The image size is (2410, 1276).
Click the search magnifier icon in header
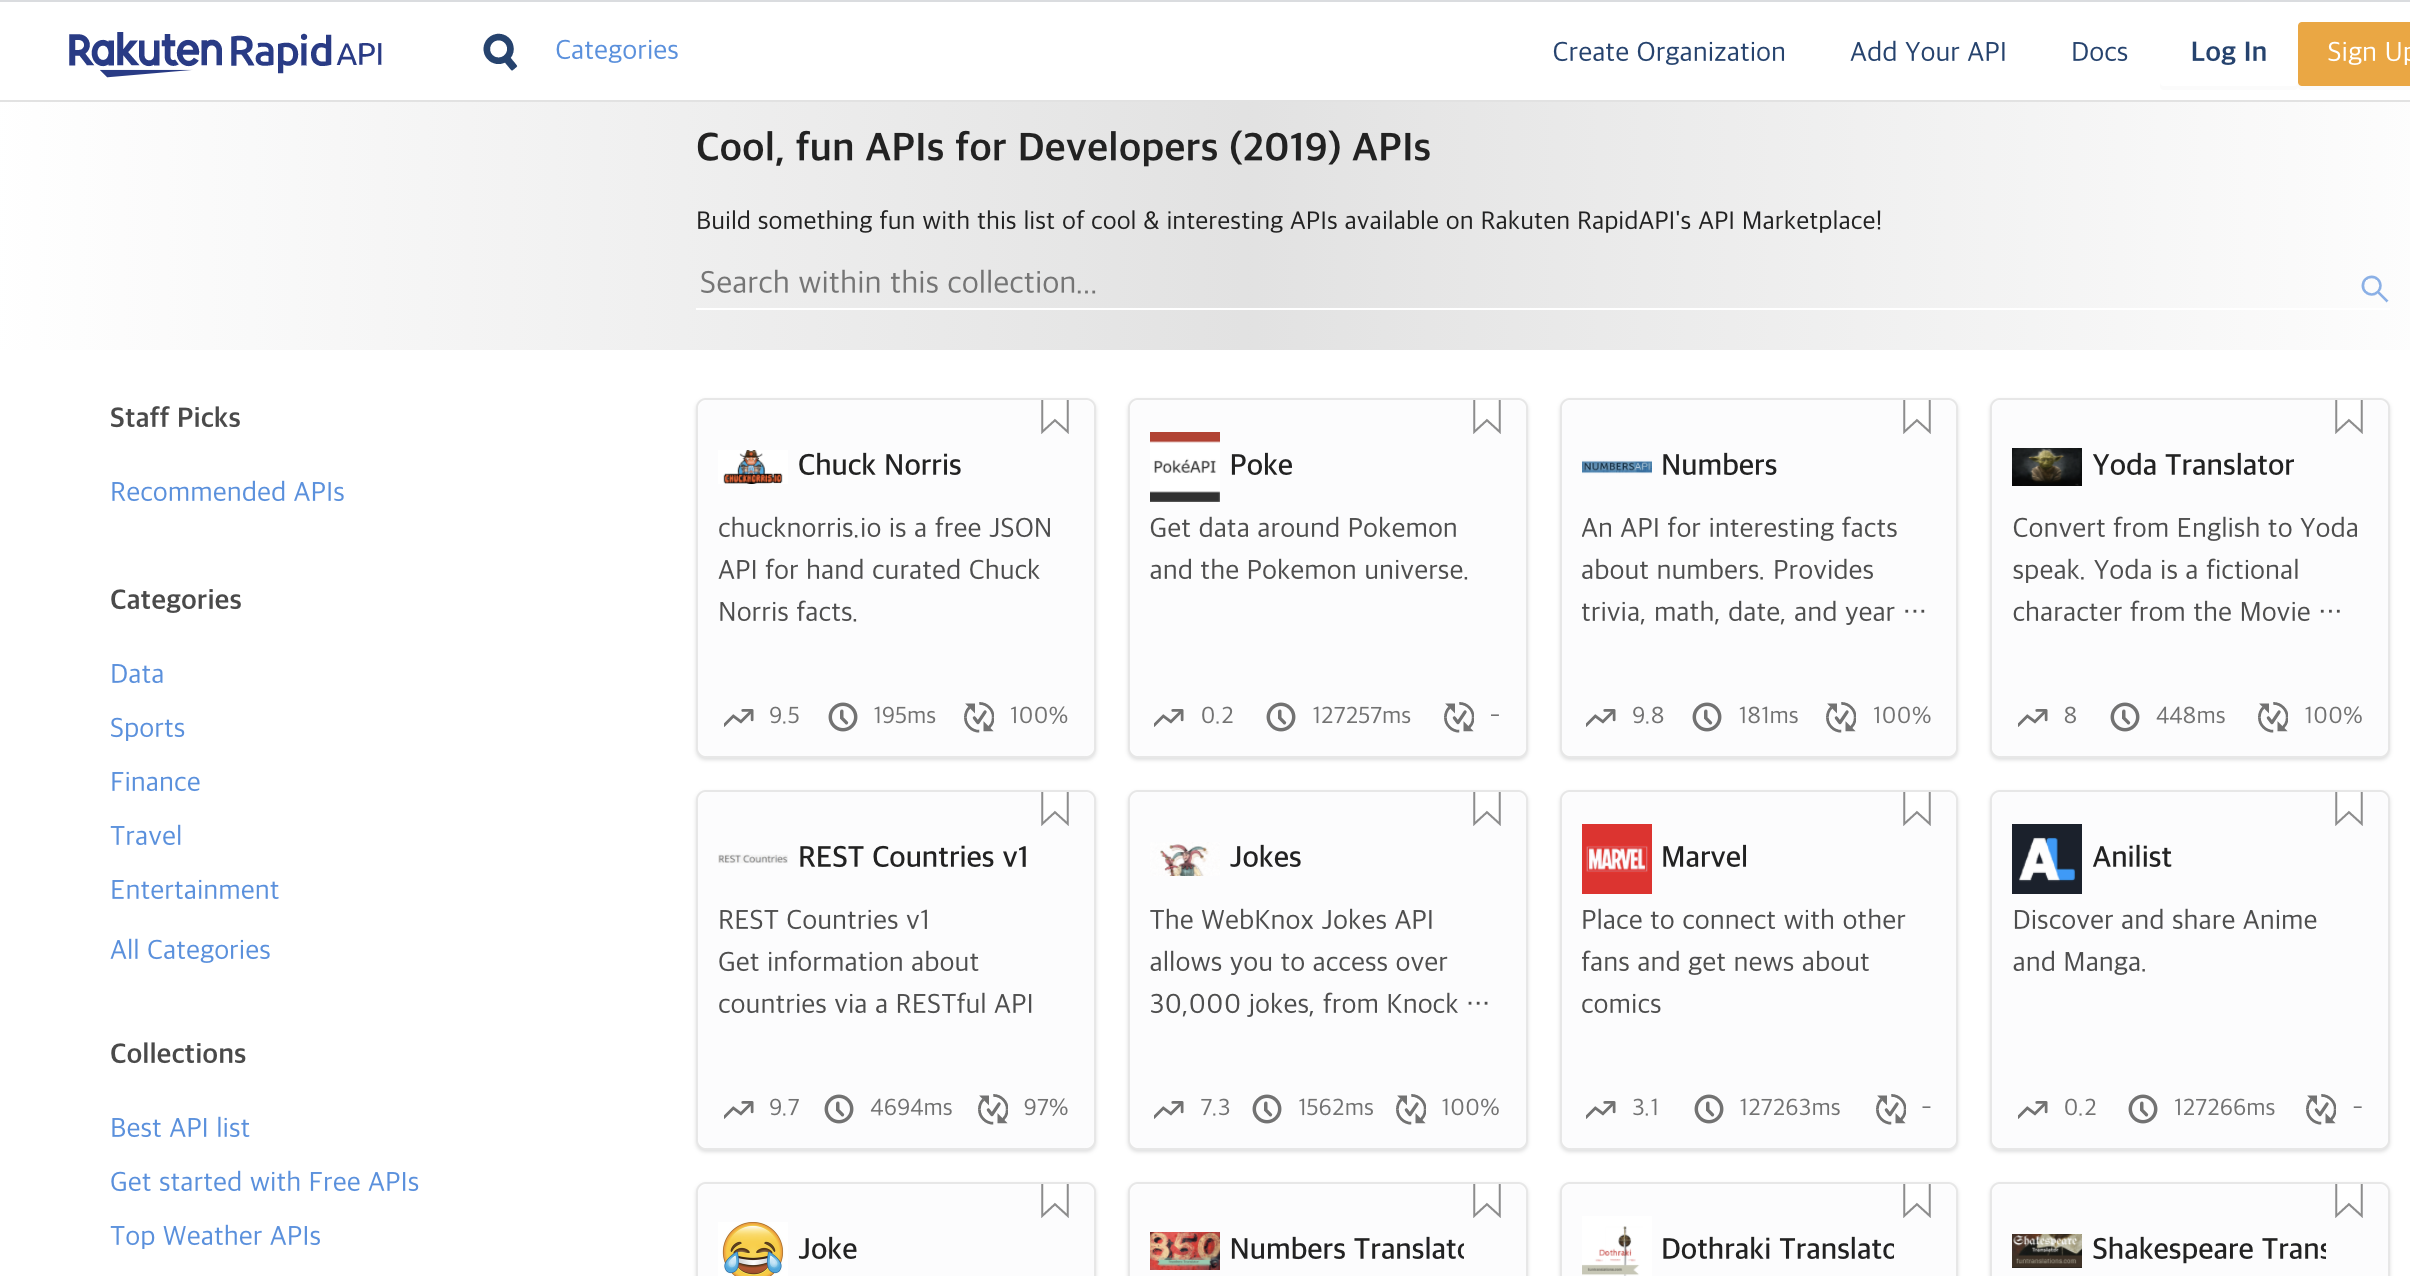tap(500, 51)
